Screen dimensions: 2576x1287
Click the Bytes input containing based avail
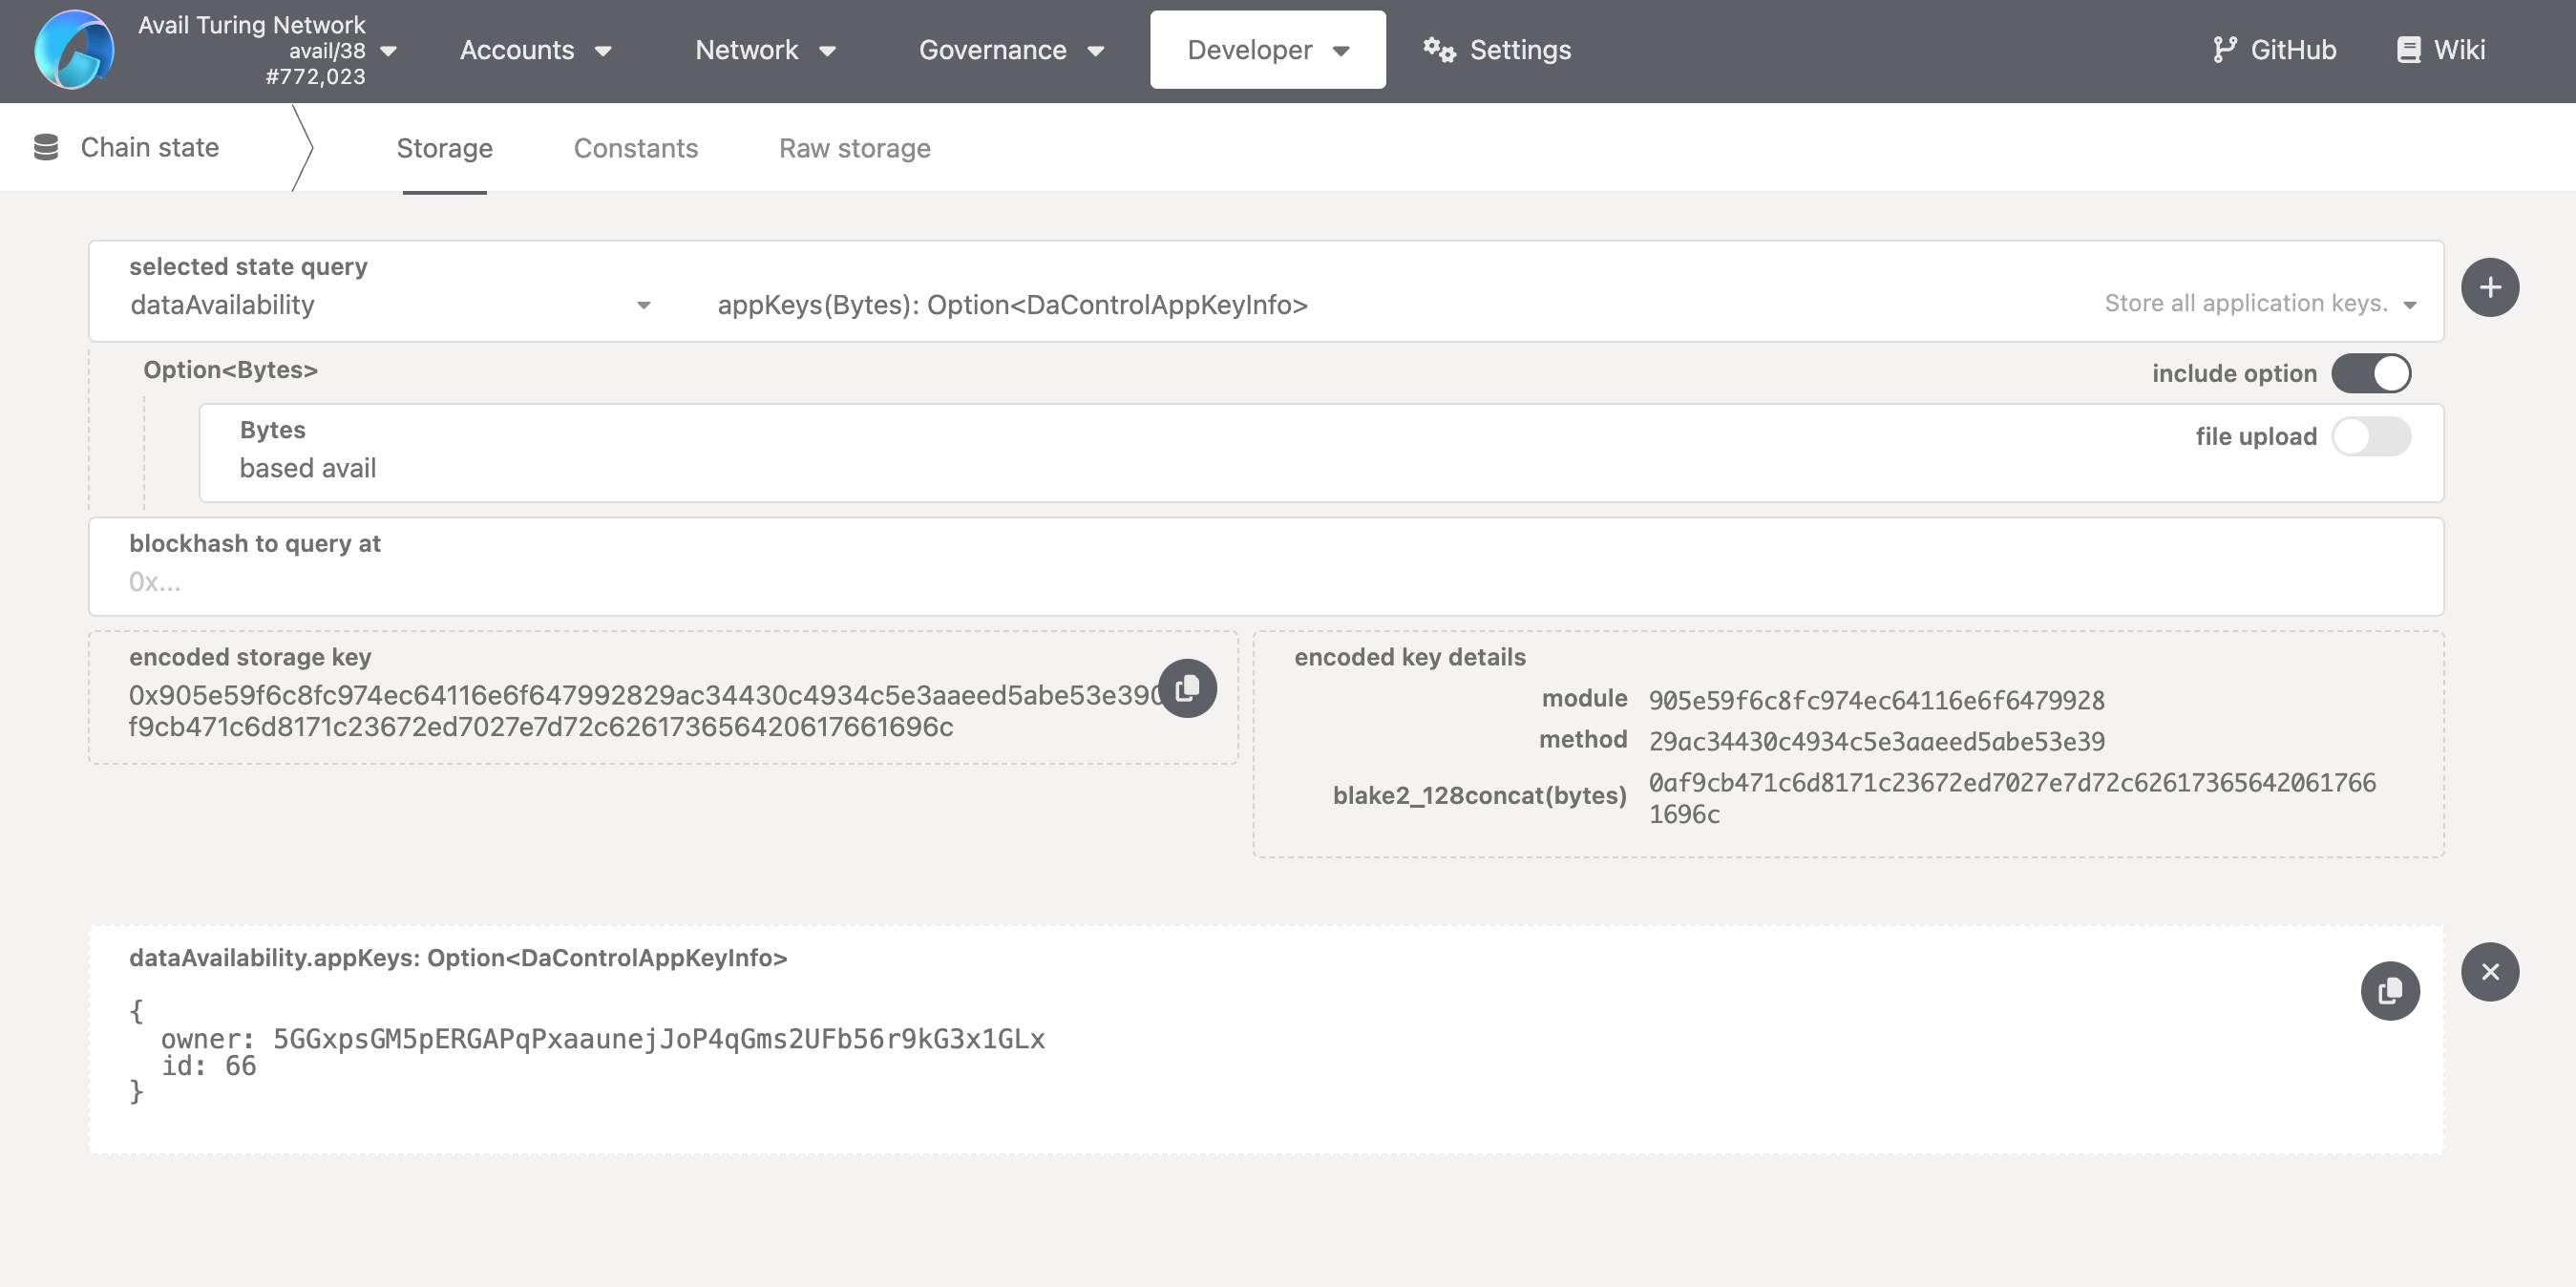[x=1200, y=468]
